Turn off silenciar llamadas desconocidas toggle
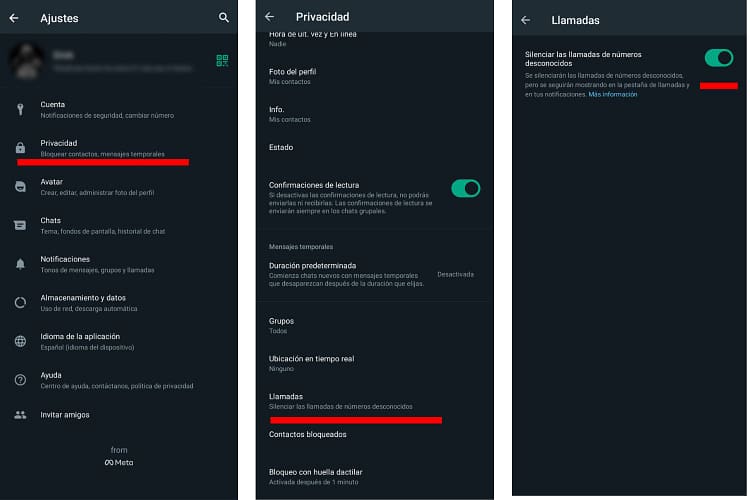The image size is (750, 500). coord(718,58)
